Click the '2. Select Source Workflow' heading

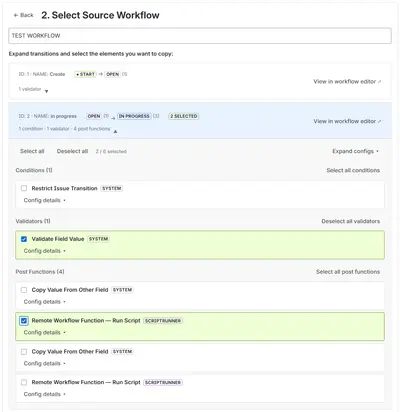pyautogui.click(x=100, y=15)
